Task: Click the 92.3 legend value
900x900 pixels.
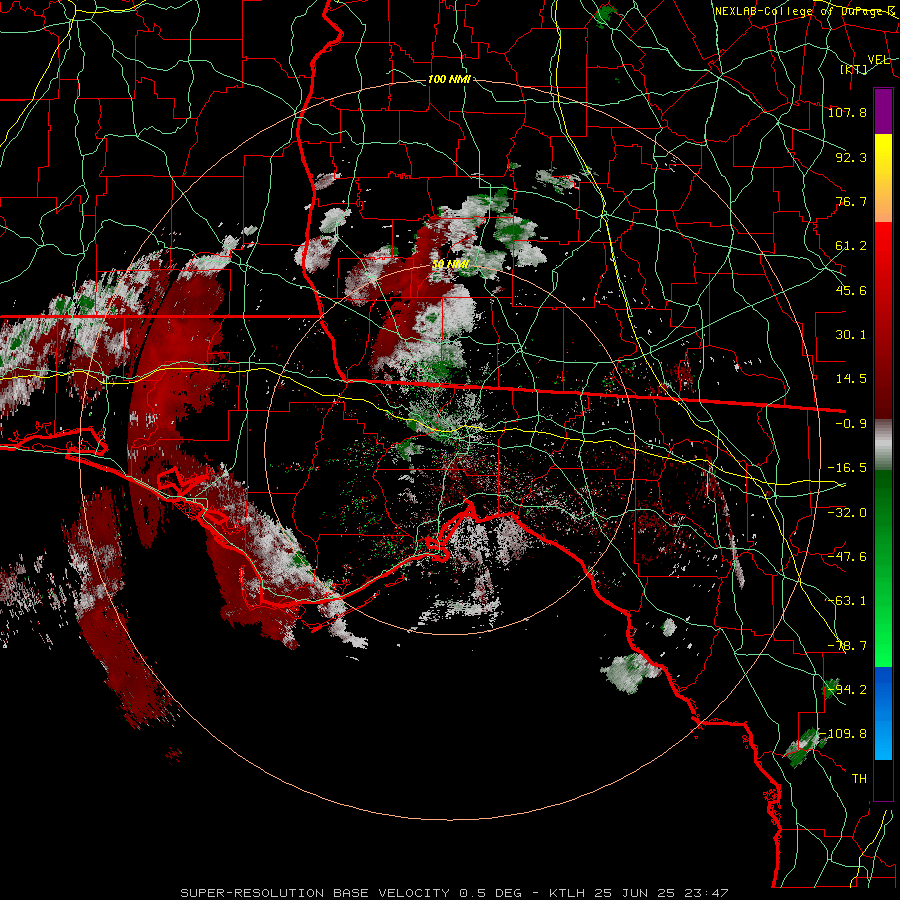Action: (851, 157)
